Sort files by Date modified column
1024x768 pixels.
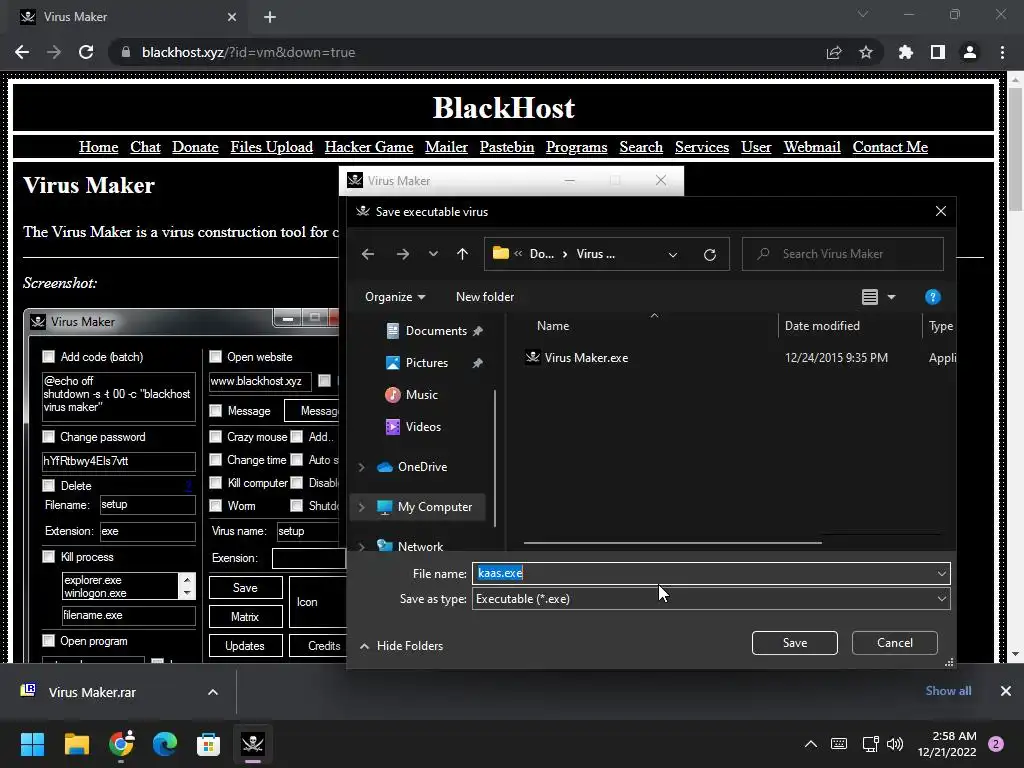(822, 326)
